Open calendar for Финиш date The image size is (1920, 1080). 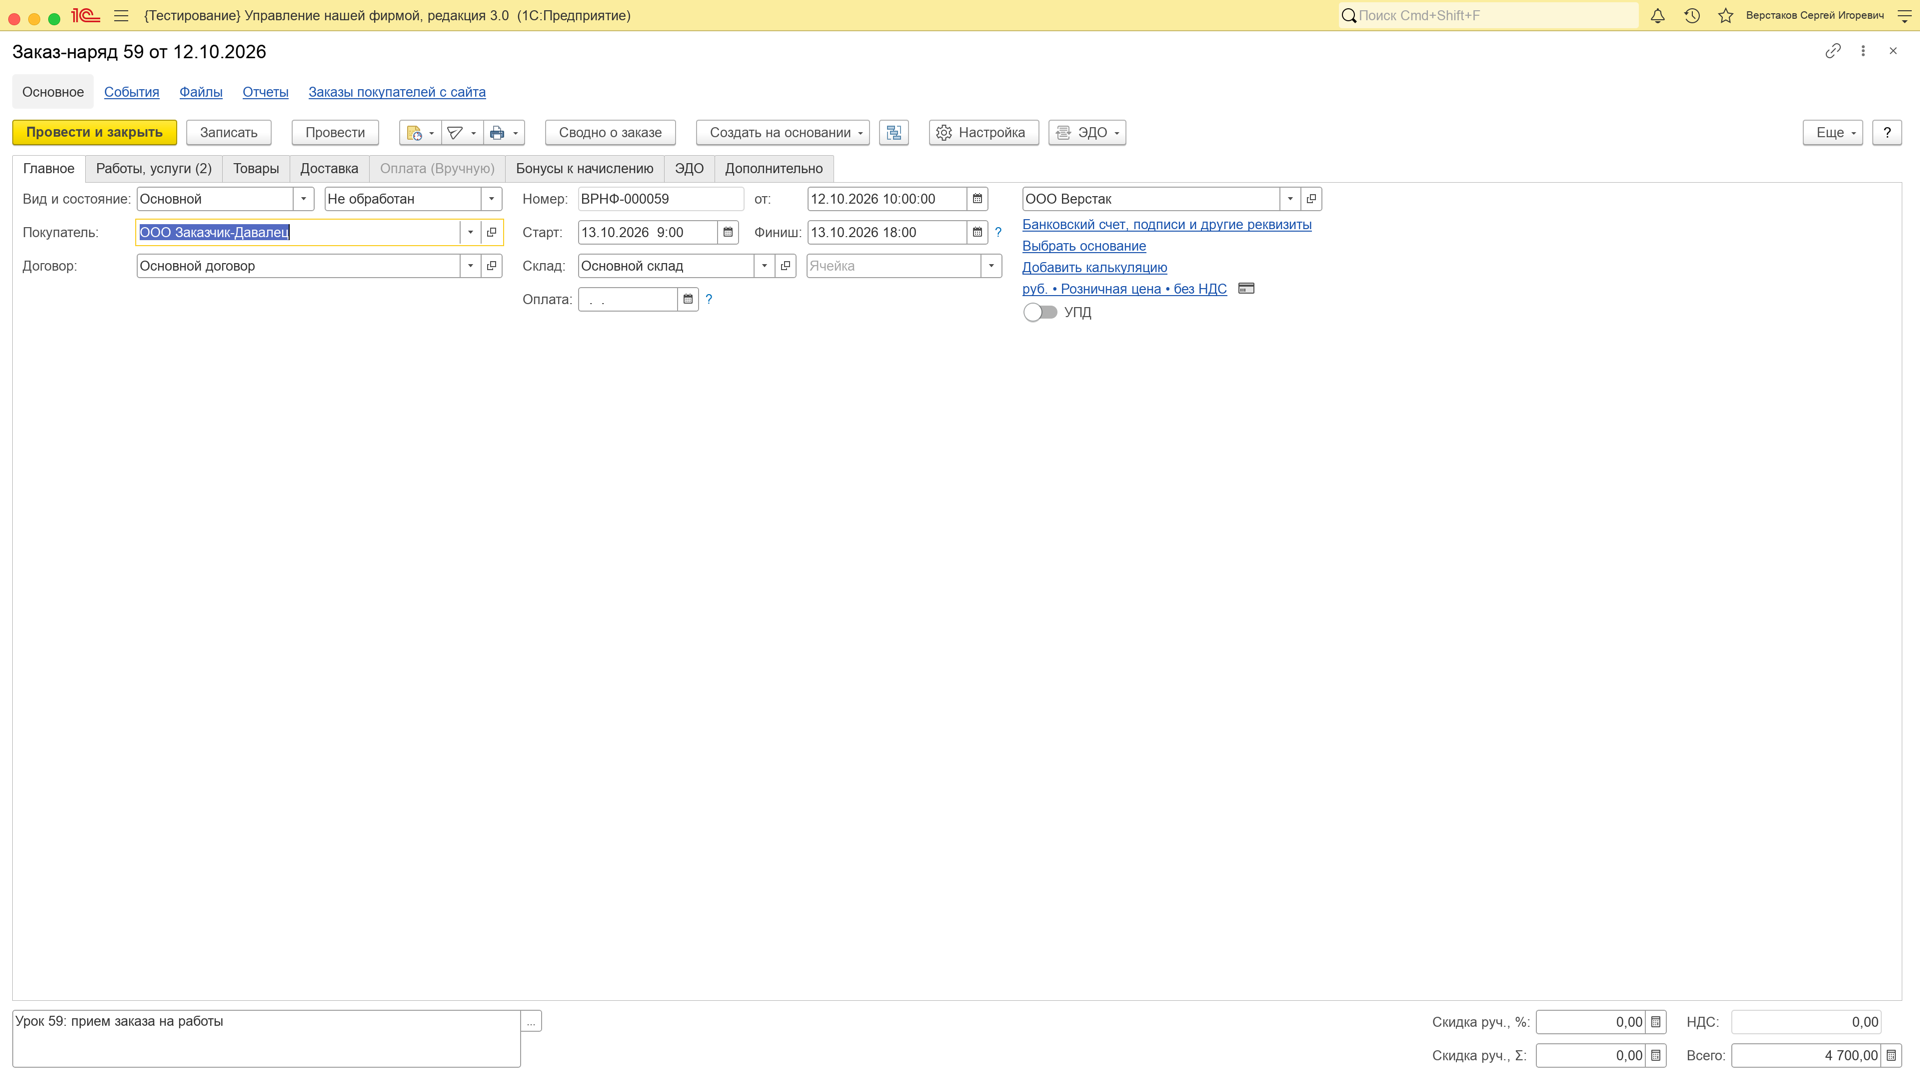tap(978, 232)
